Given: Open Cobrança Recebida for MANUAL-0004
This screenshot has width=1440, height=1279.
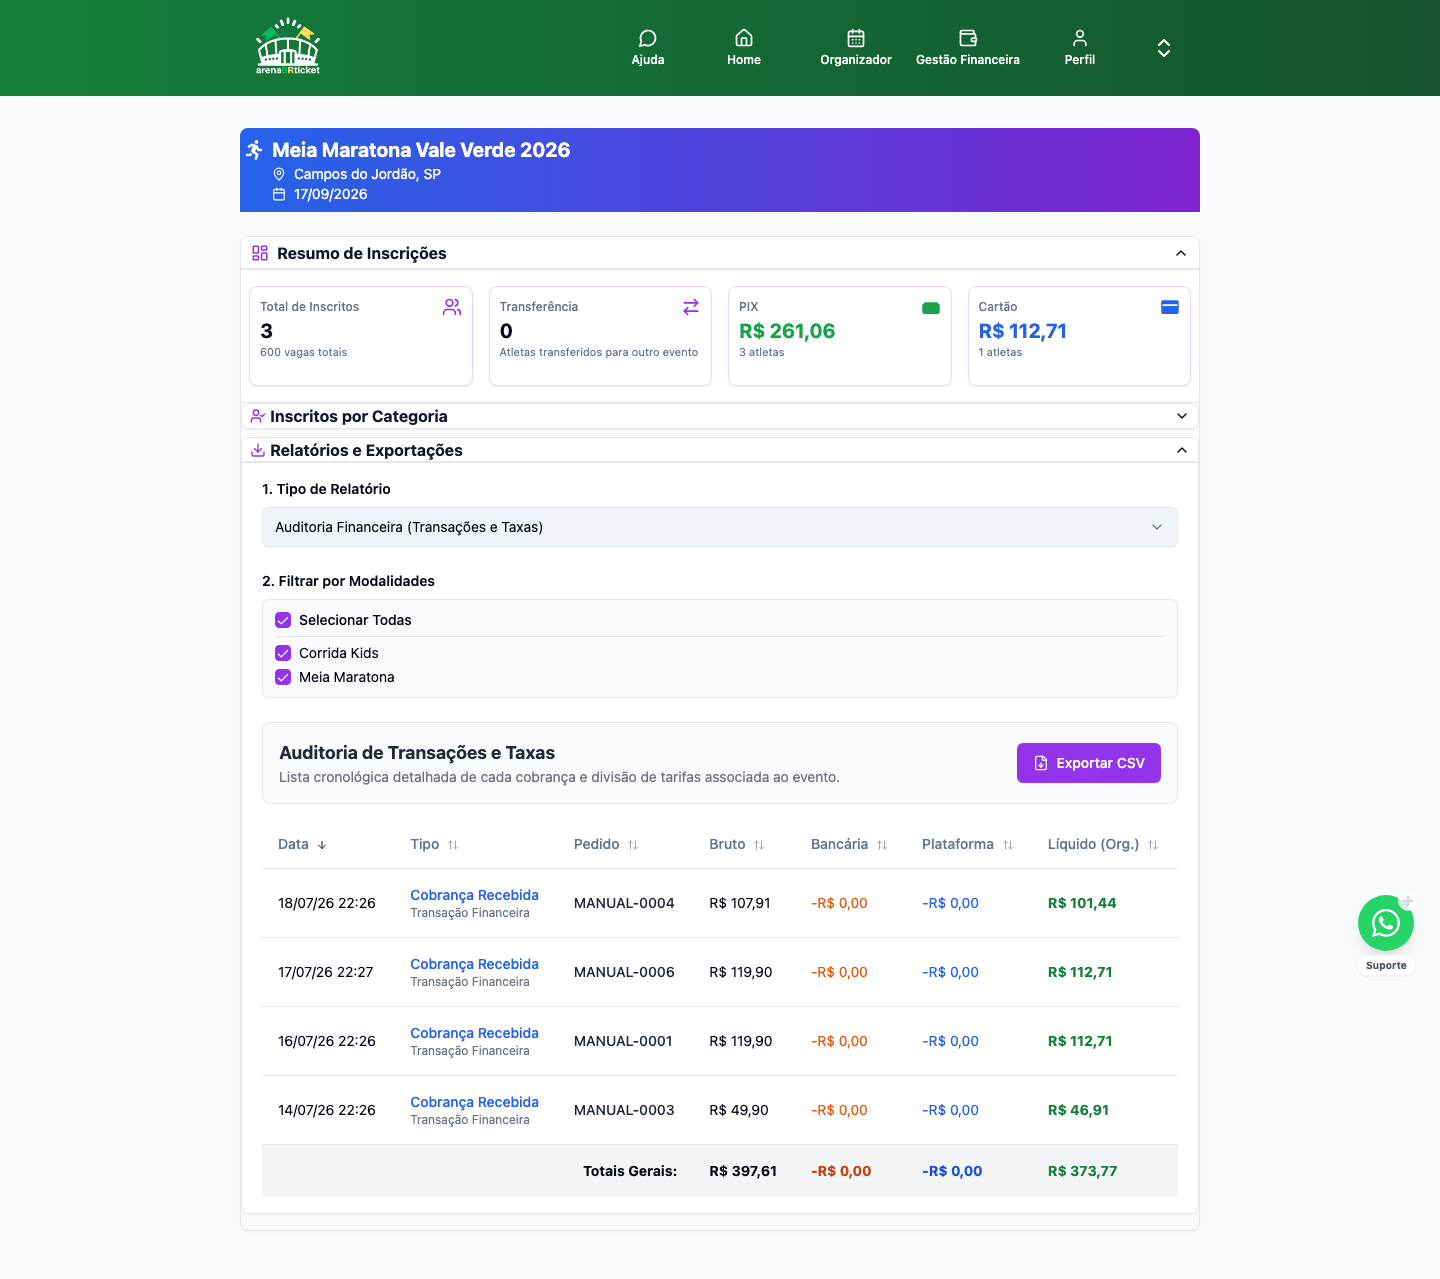Looking at the screenshot, I should pos(474,895).
